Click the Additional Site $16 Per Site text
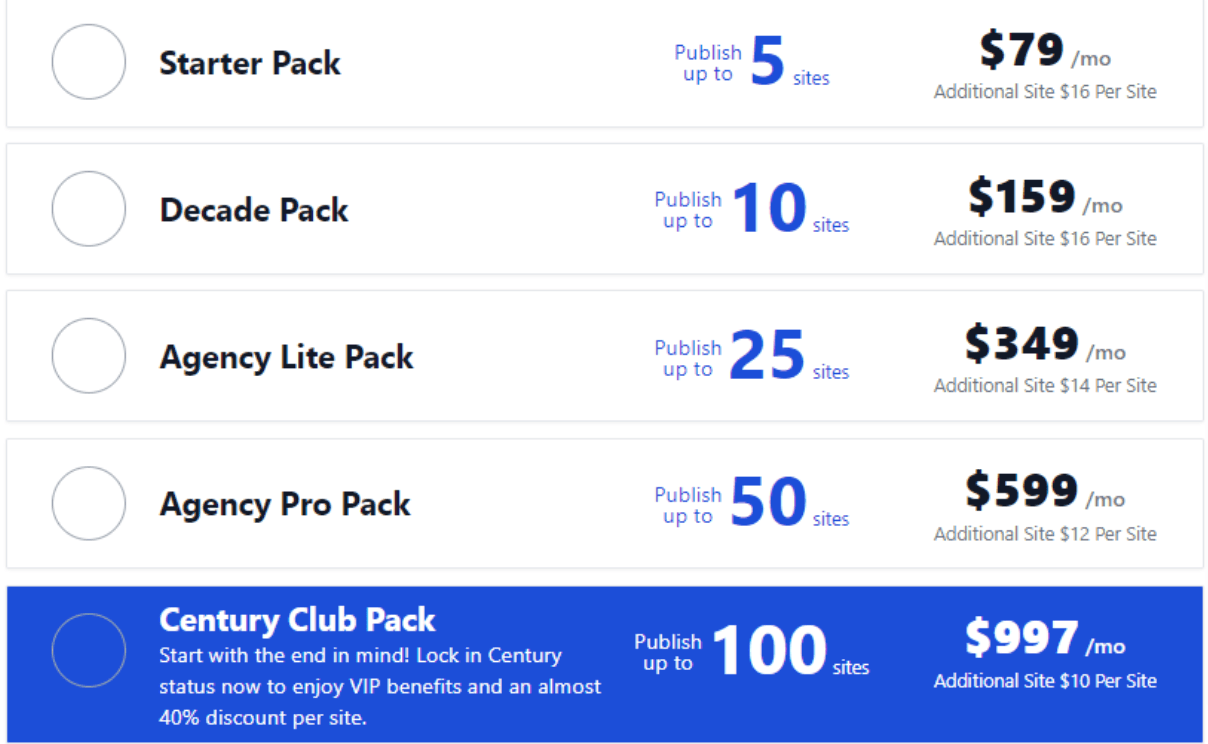Viewport: 1208px width, 744px height. point(1045,91)
